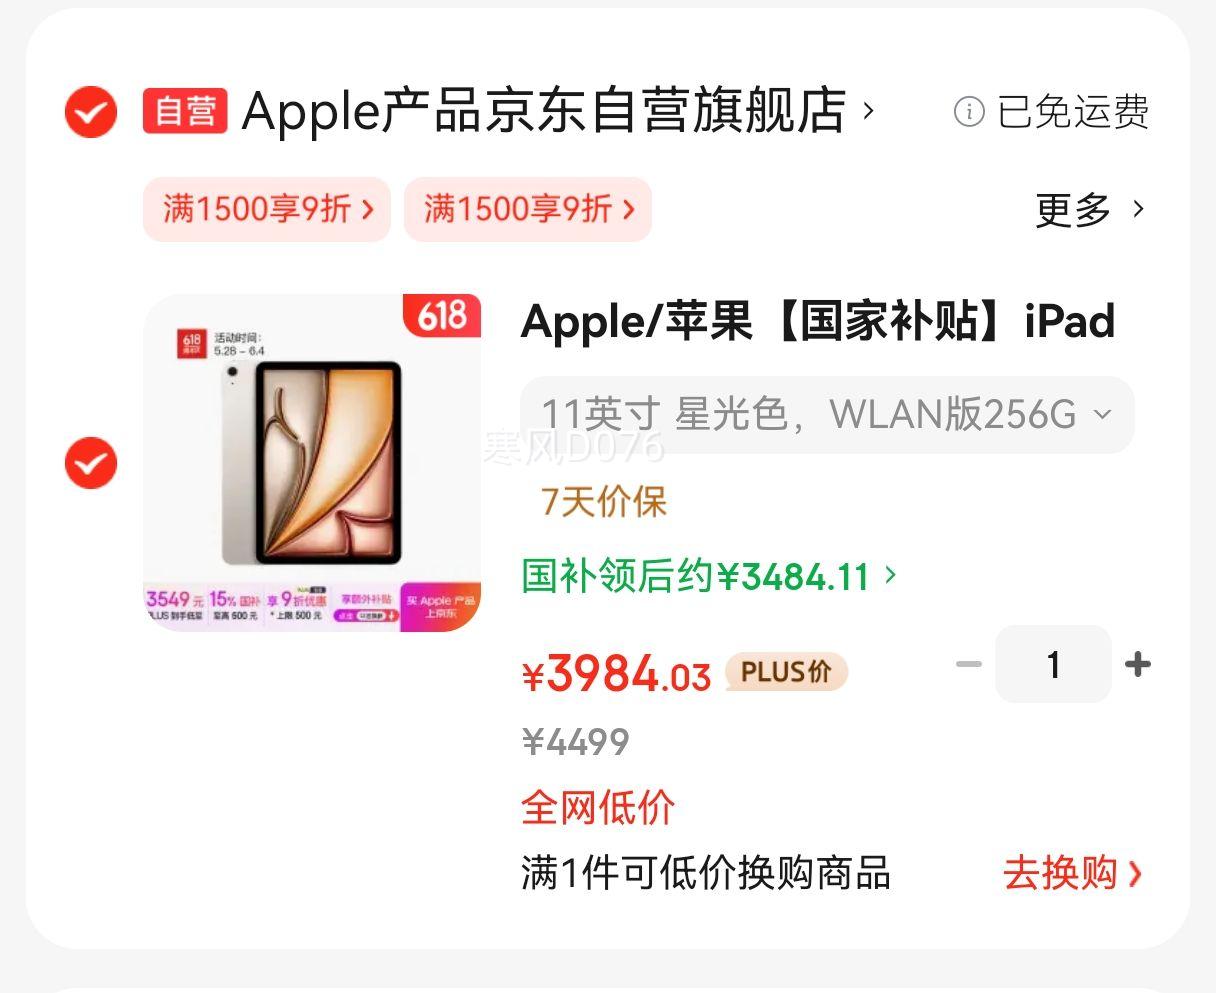1216x993 pixels.
Task: Tap the info icon beside 已免运费
Action: (x=969, y=111)
